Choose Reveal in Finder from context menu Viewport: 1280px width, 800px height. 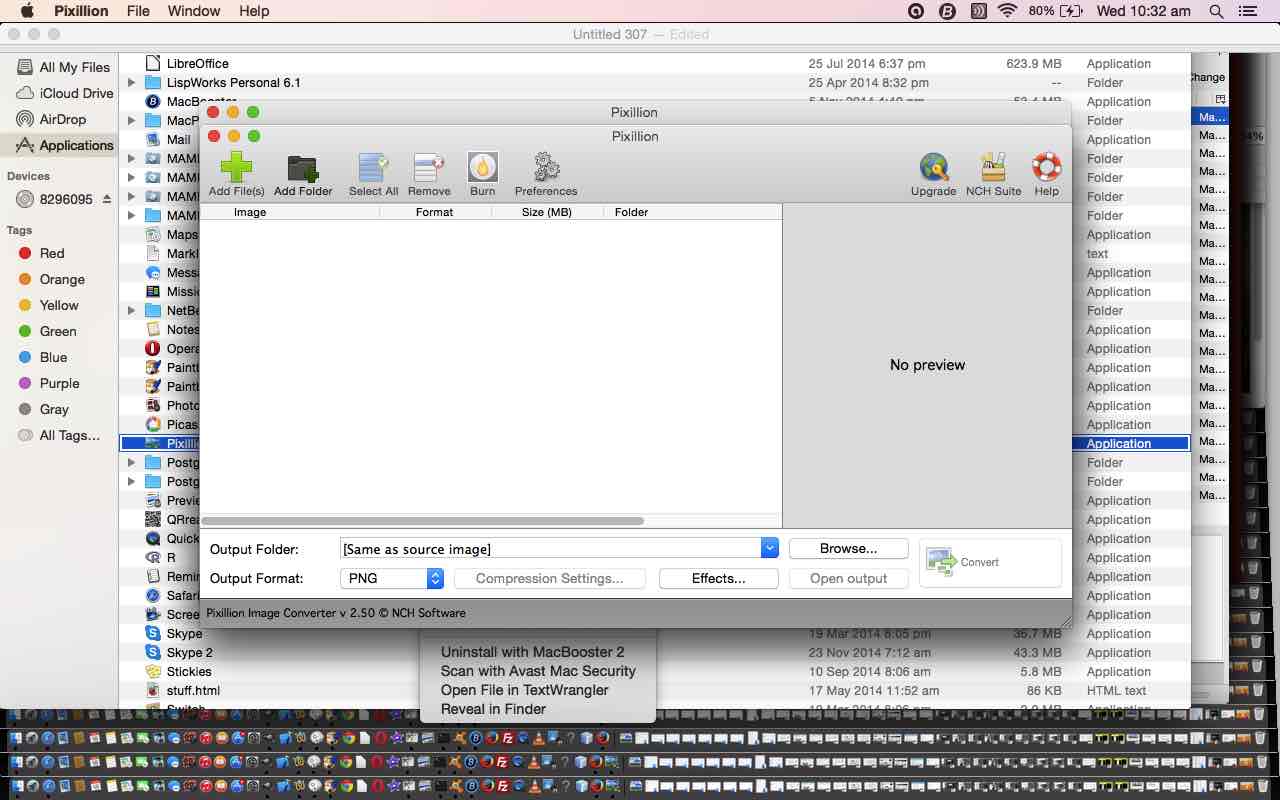pyautogui.click(x=493, y=709)
